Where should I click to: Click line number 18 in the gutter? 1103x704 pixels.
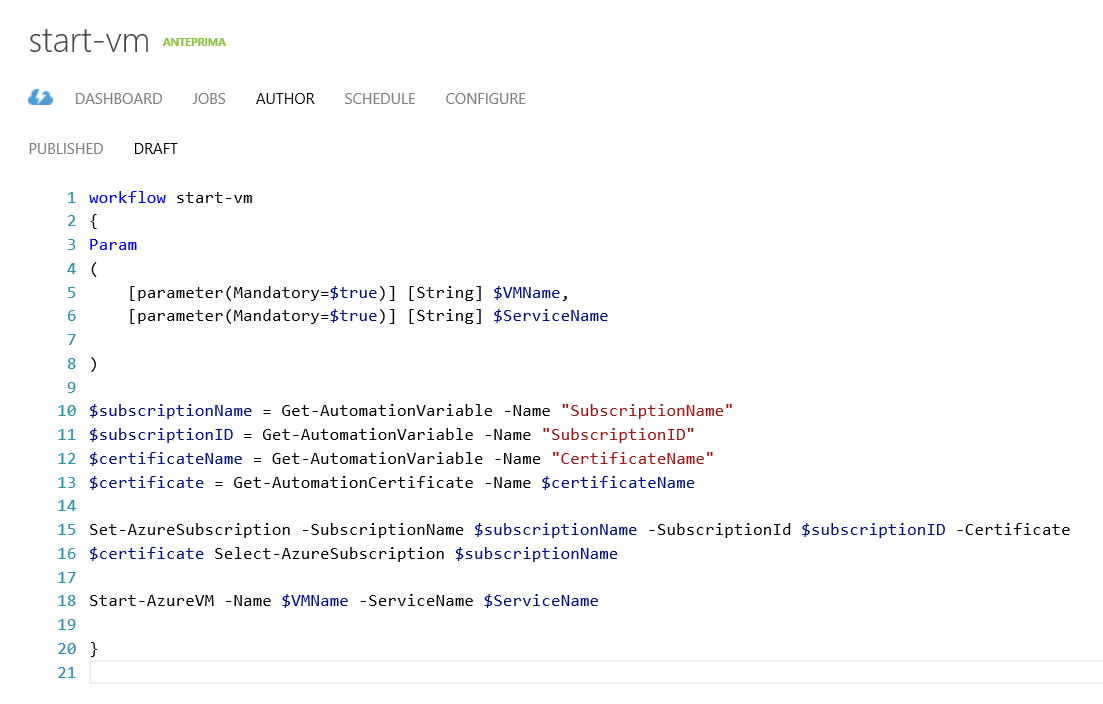point(67,601)
